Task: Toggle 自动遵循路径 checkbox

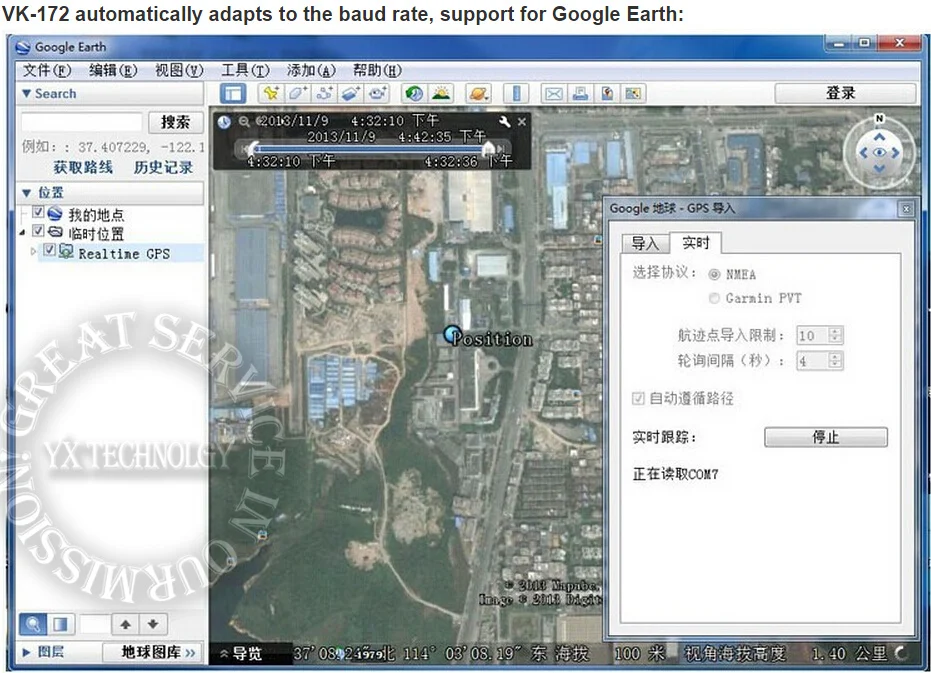Action: (x=638, y=398)
